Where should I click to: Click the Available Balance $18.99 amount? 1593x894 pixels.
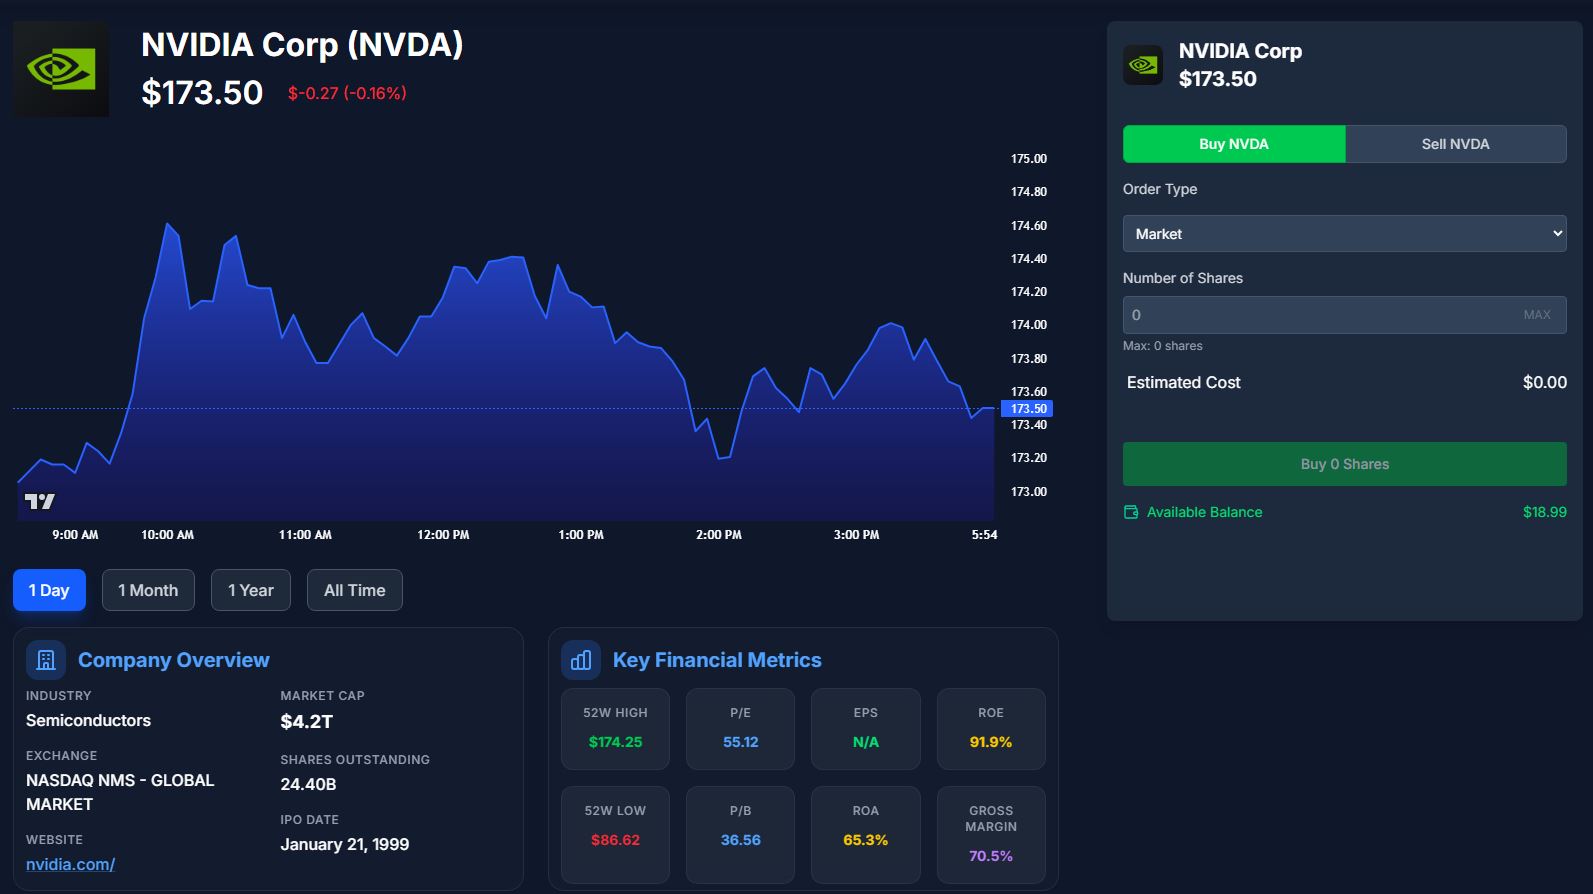click(x=1545, y=512)
